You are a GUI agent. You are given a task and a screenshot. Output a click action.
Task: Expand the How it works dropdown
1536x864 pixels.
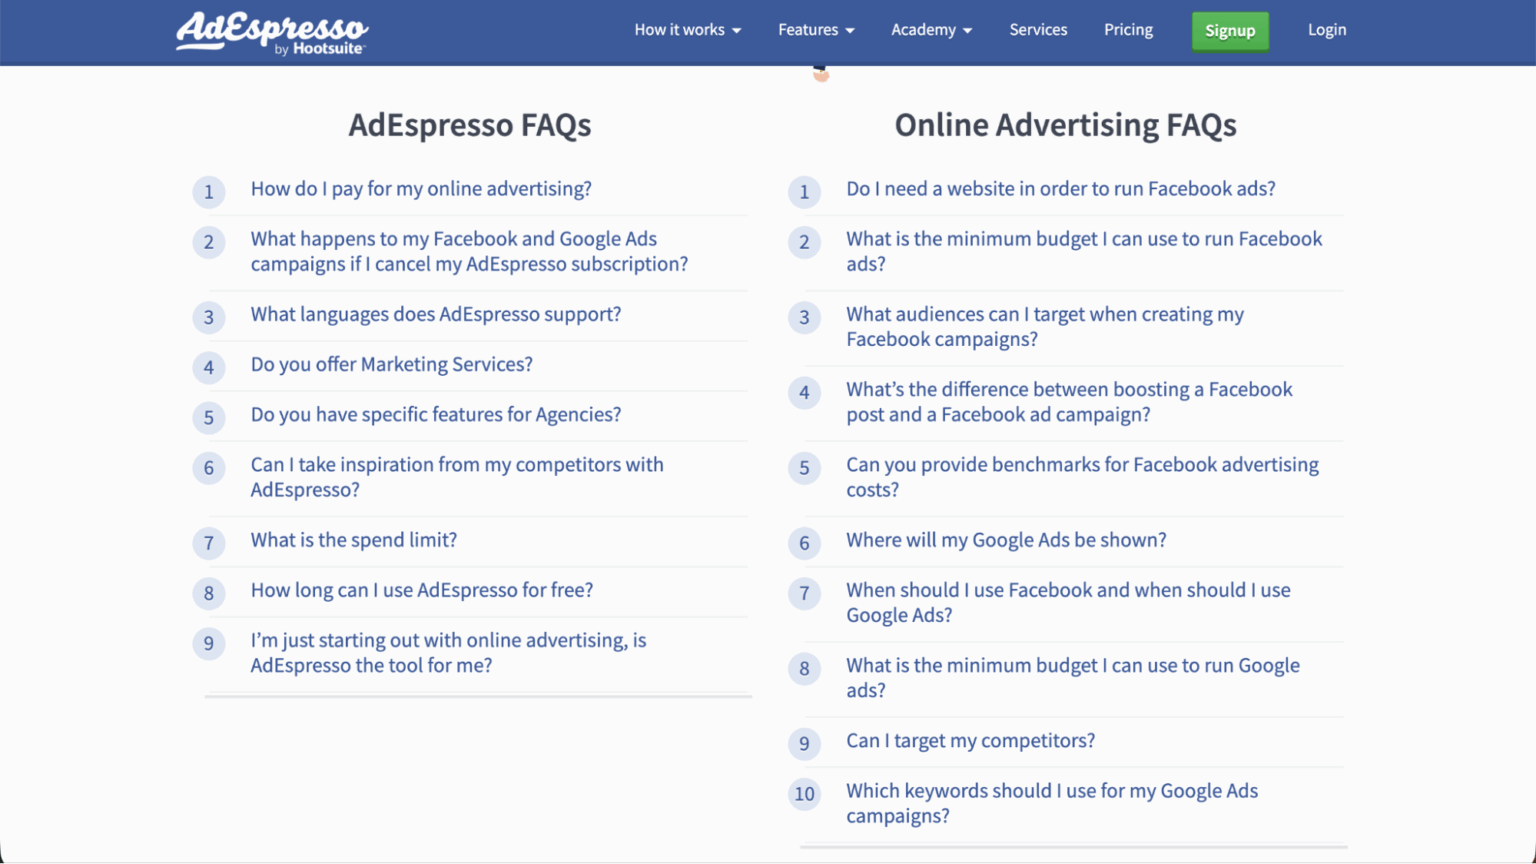tap(687, 30)
